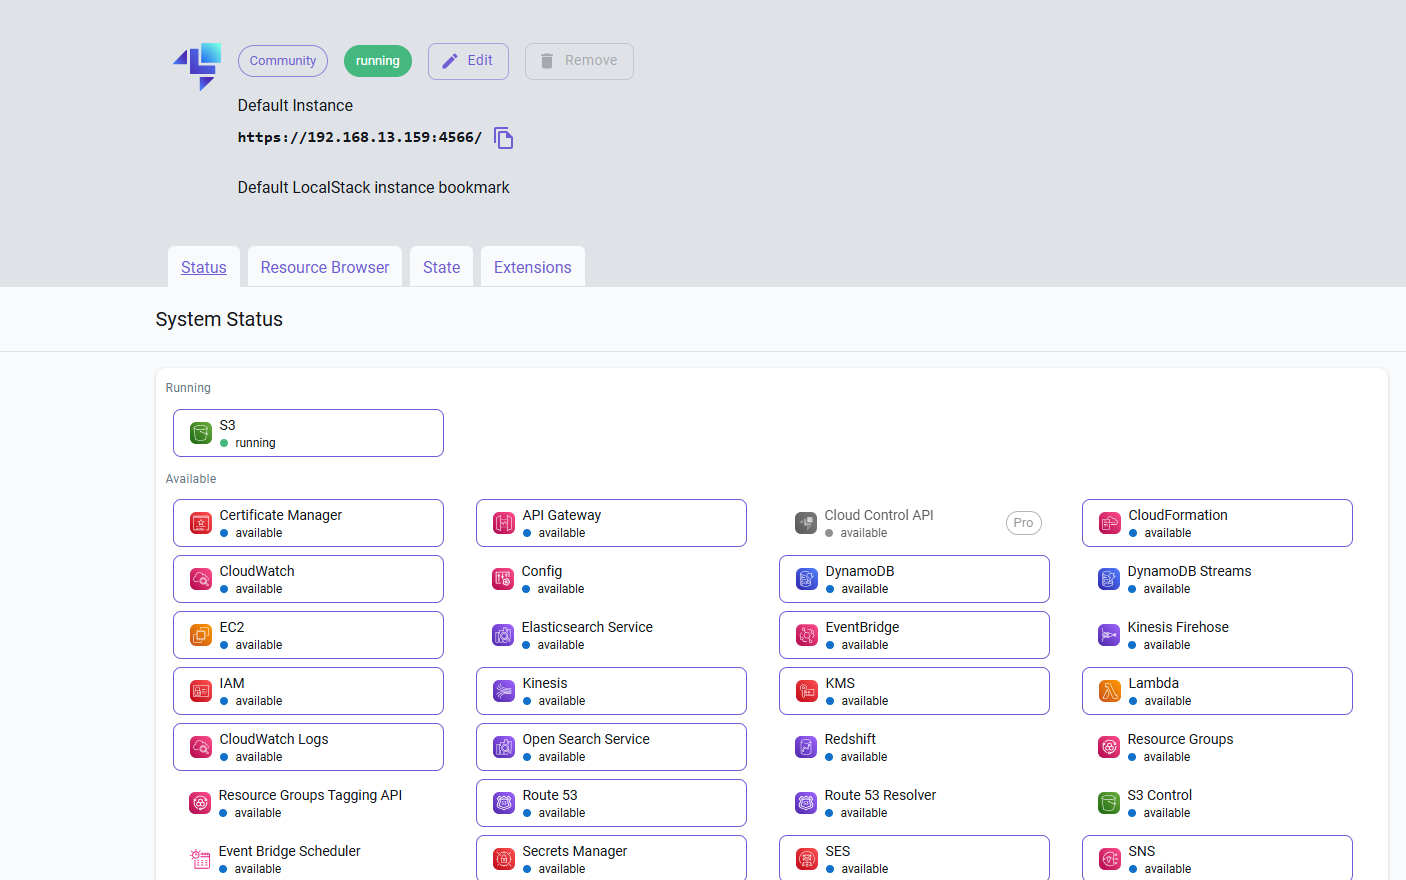Click the 'Elasticsearch Service' name
The width and height of the screenshot is (1406, 880).
tap(587, 627)
